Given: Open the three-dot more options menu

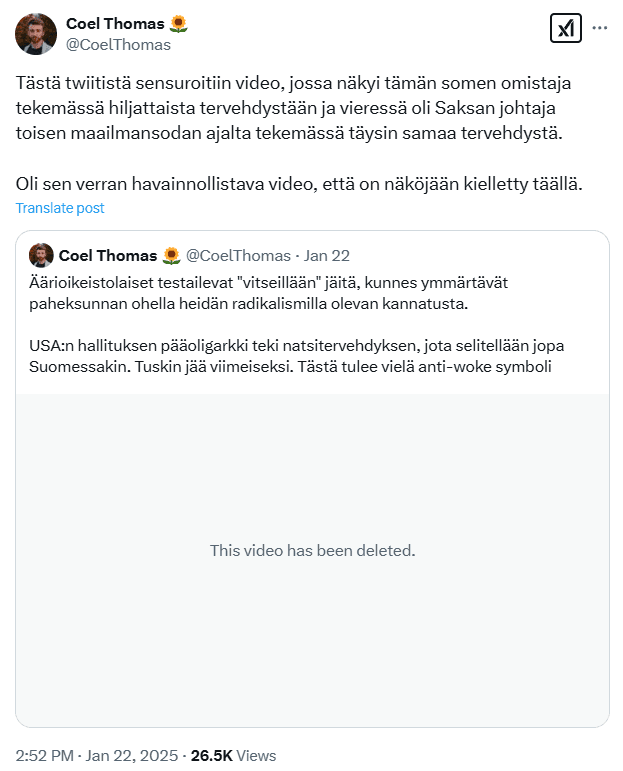Looking at the screenshot, I should click(x=599, y=28).
